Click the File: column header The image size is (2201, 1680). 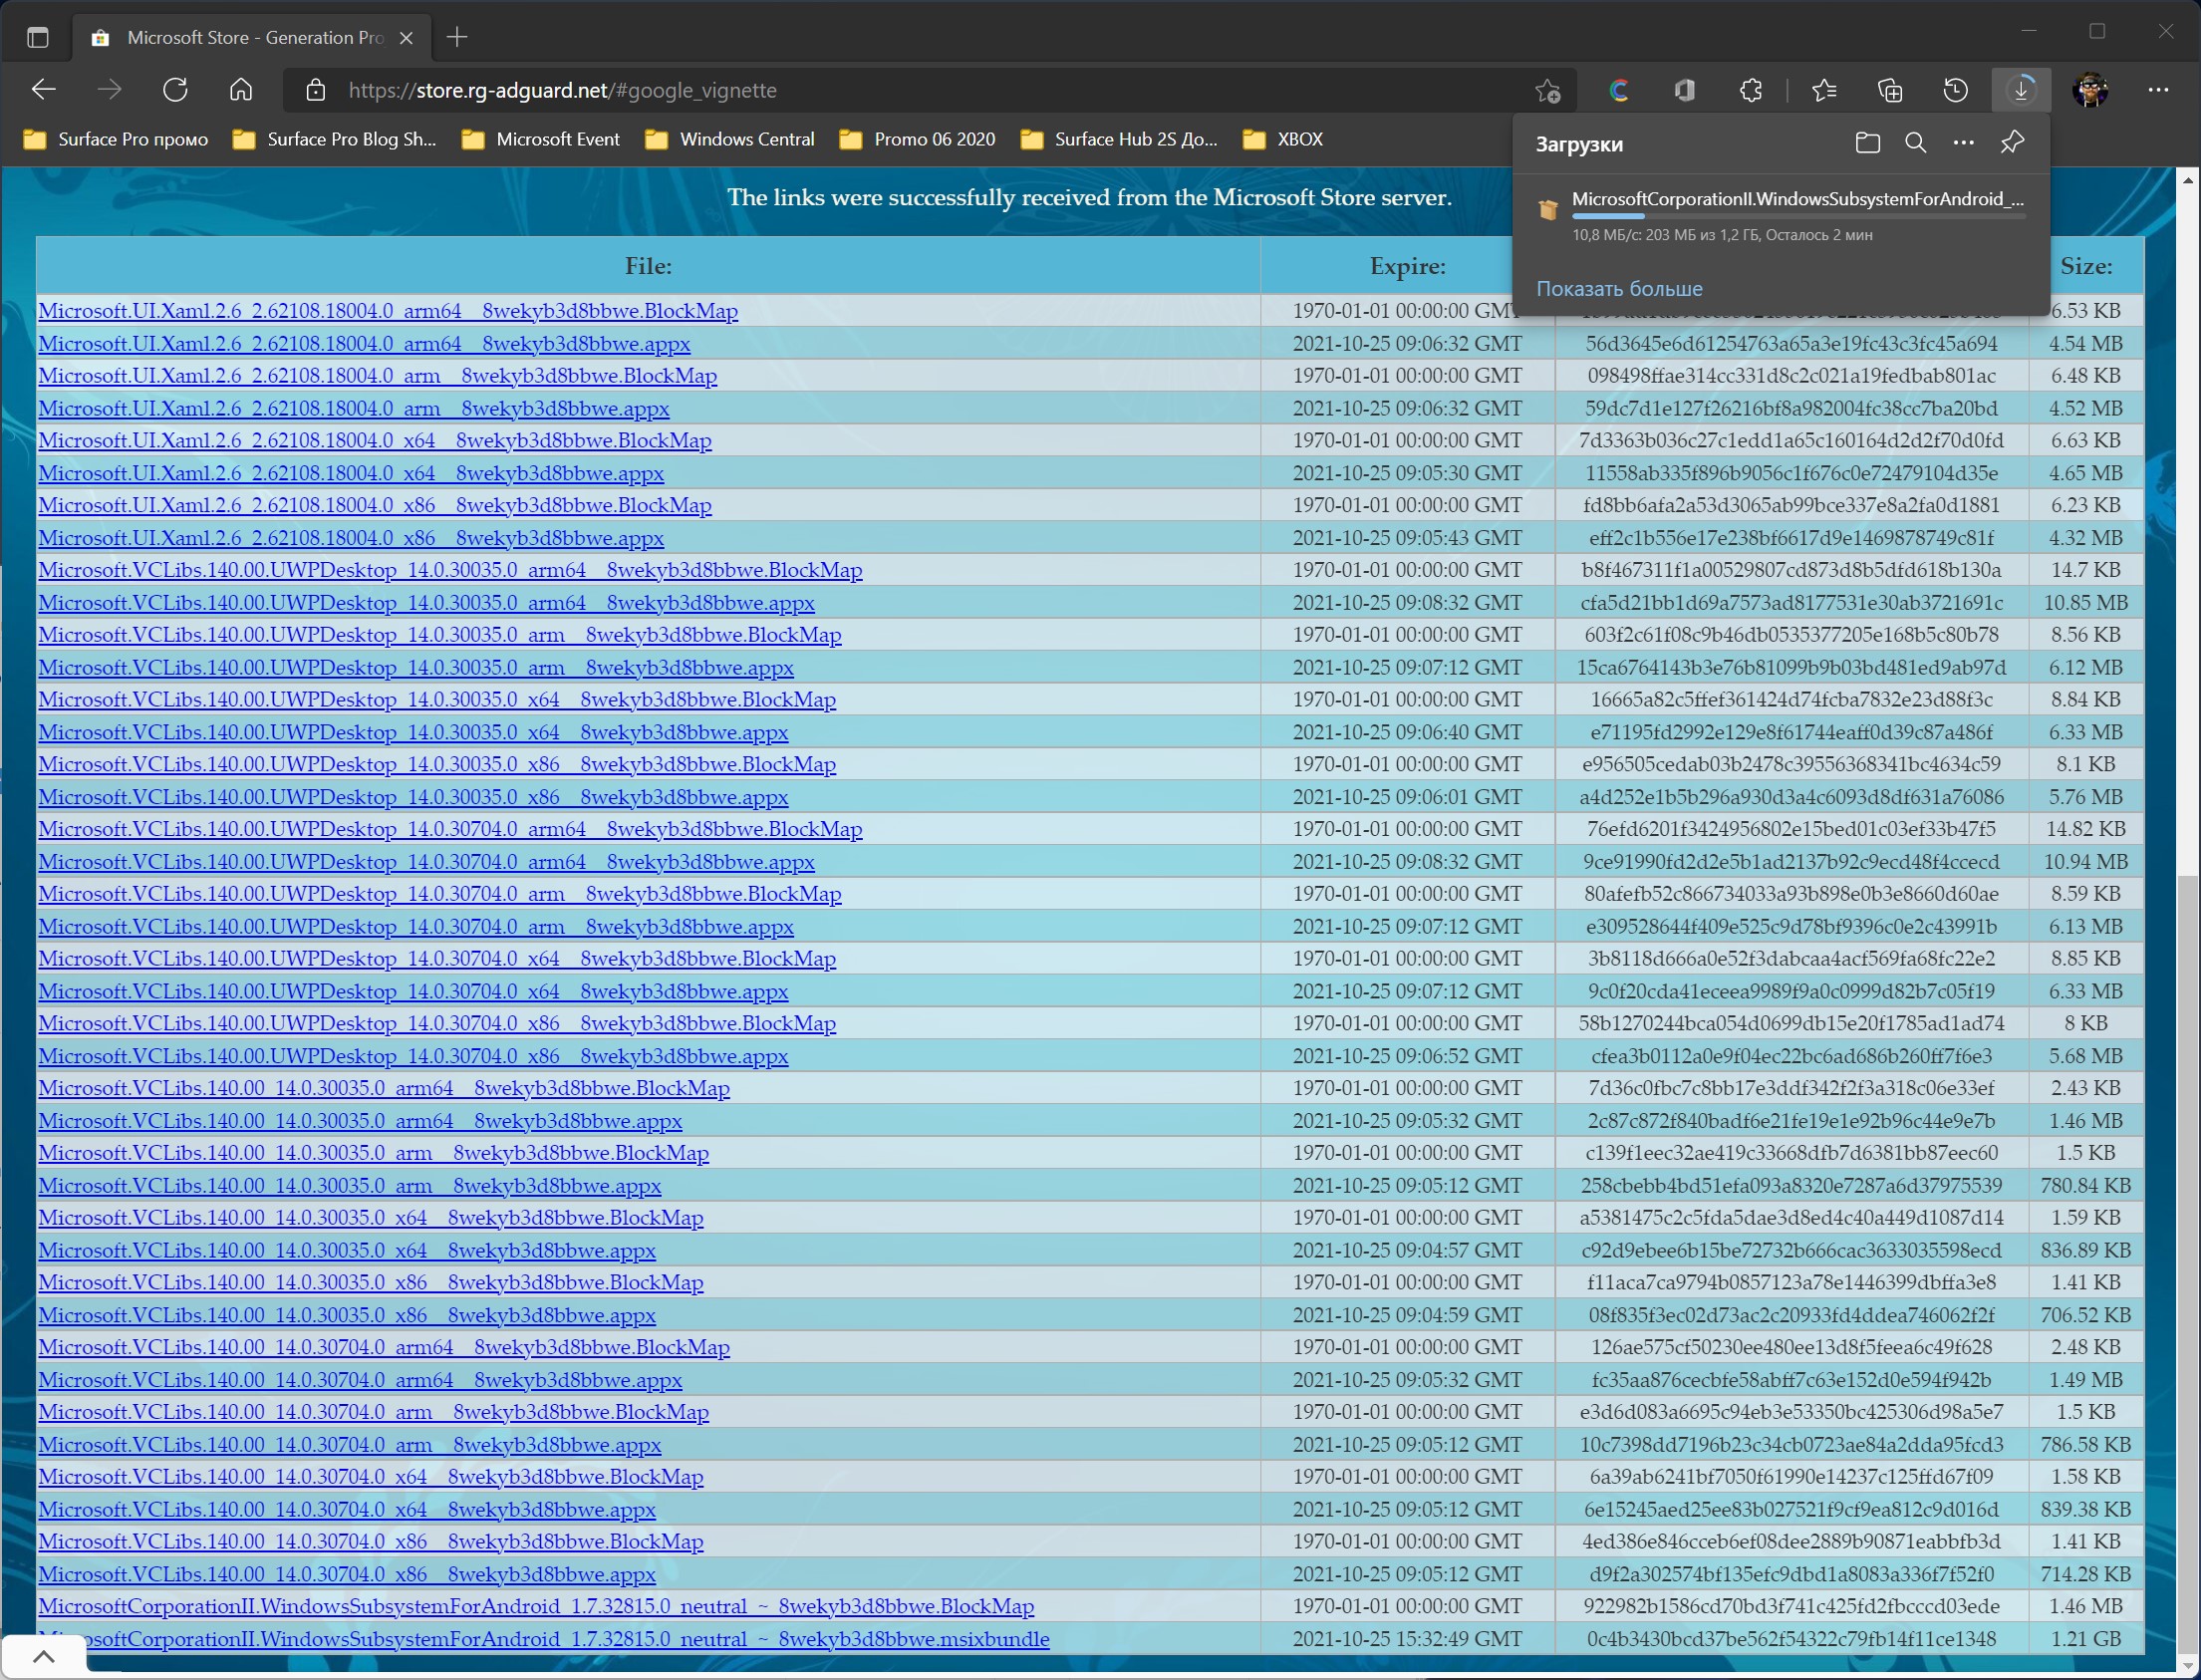pyautogui.click(x=648, y=266)
